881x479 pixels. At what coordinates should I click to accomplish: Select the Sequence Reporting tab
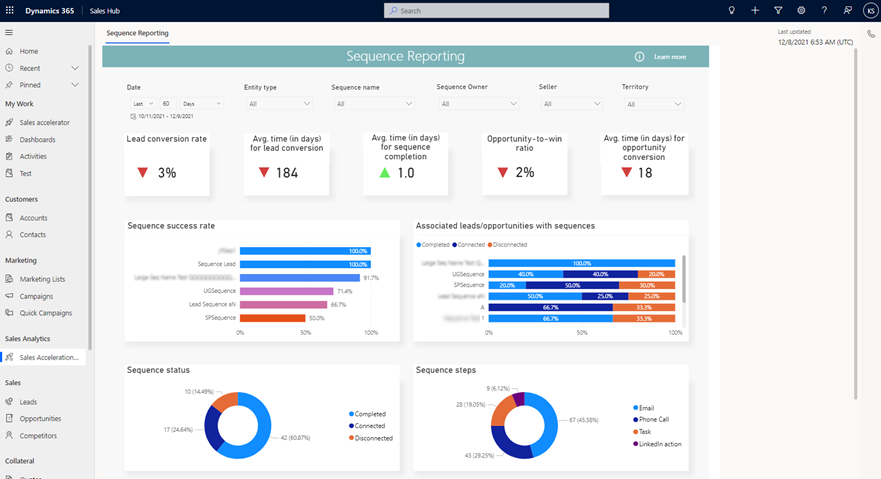coord(137,33)
